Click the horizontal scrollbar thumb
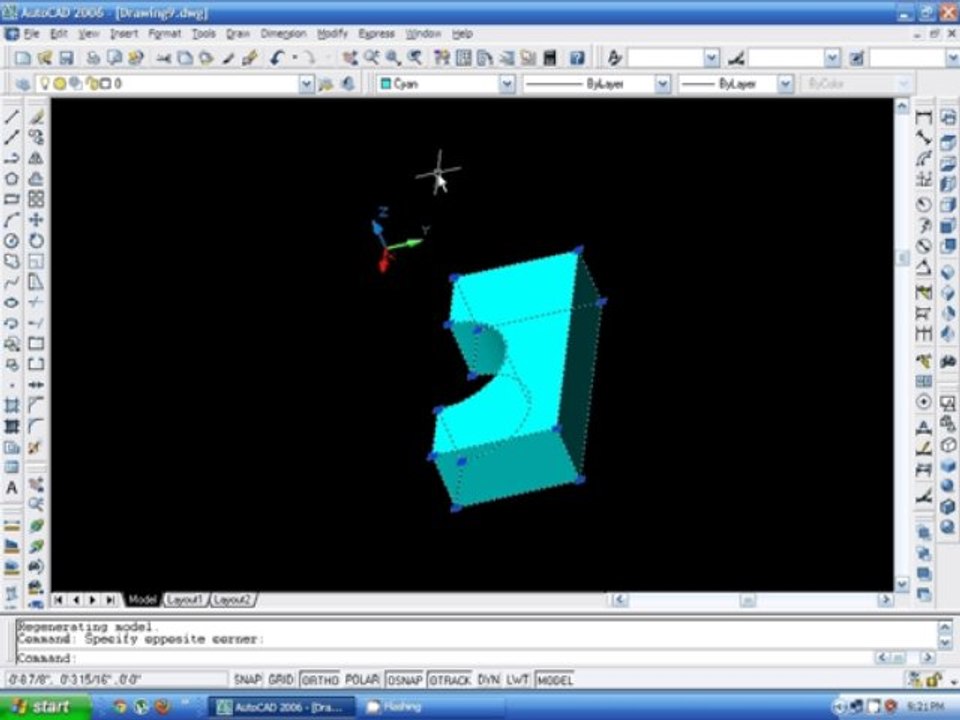This screenshot has width=960, height=720. (747, 600)
